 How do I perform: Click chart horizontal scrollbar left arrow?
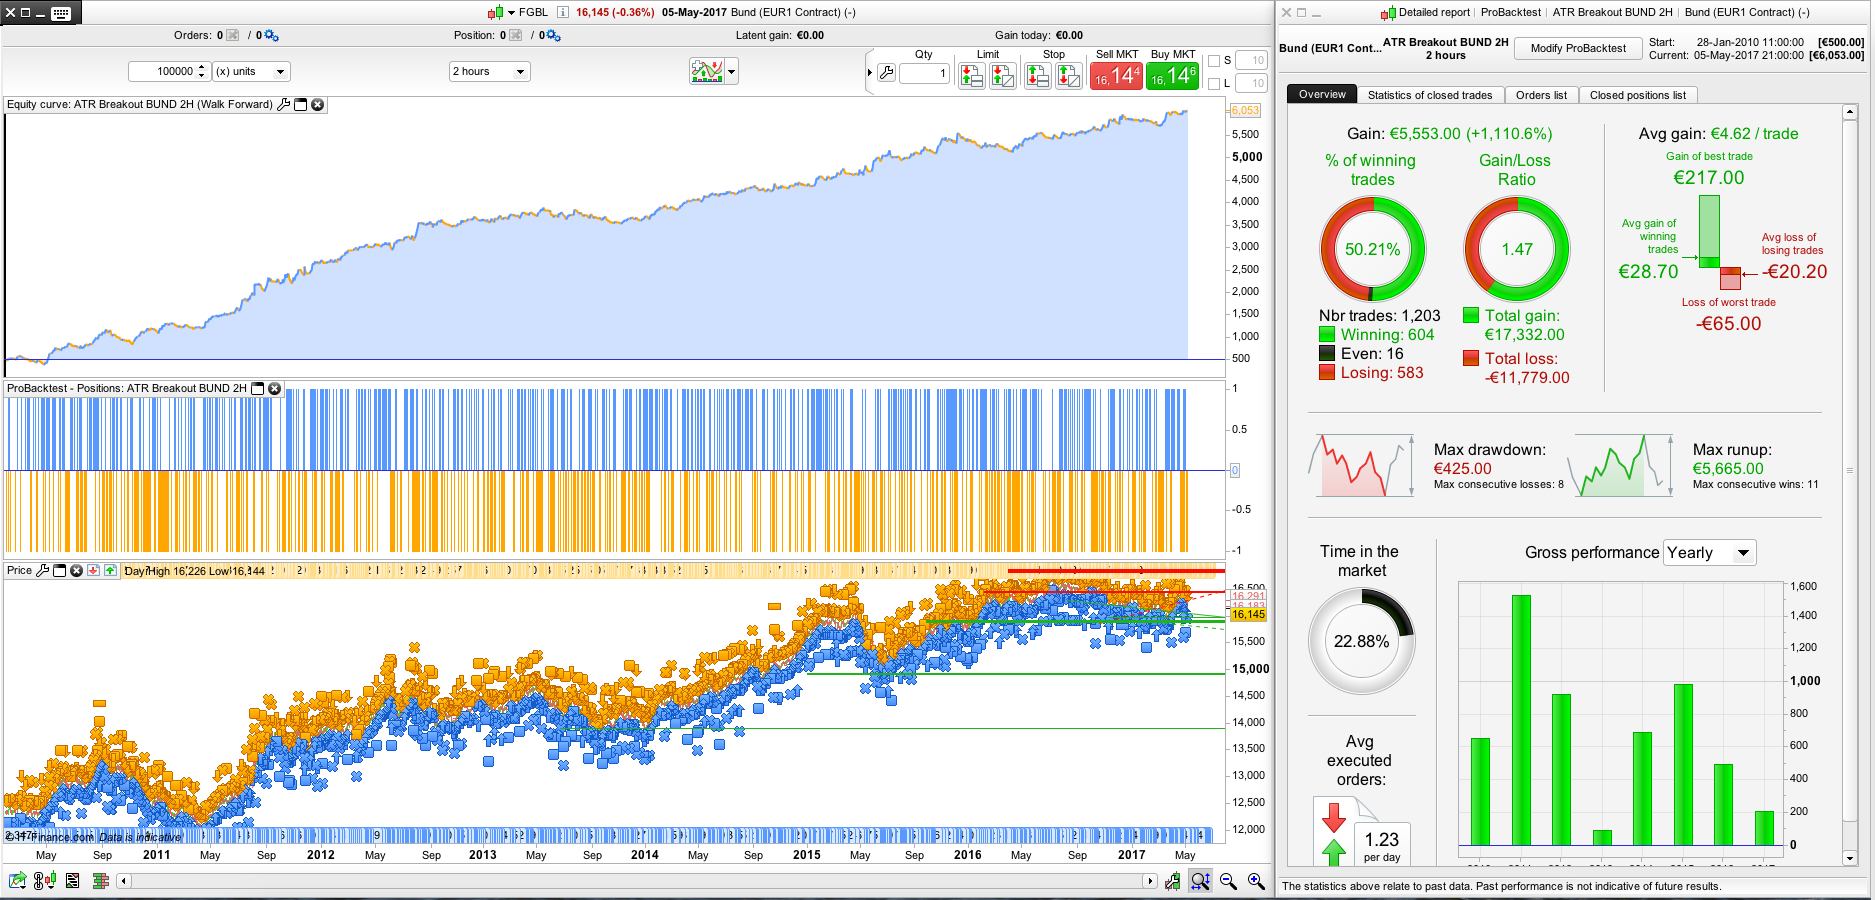coord(123,881)
